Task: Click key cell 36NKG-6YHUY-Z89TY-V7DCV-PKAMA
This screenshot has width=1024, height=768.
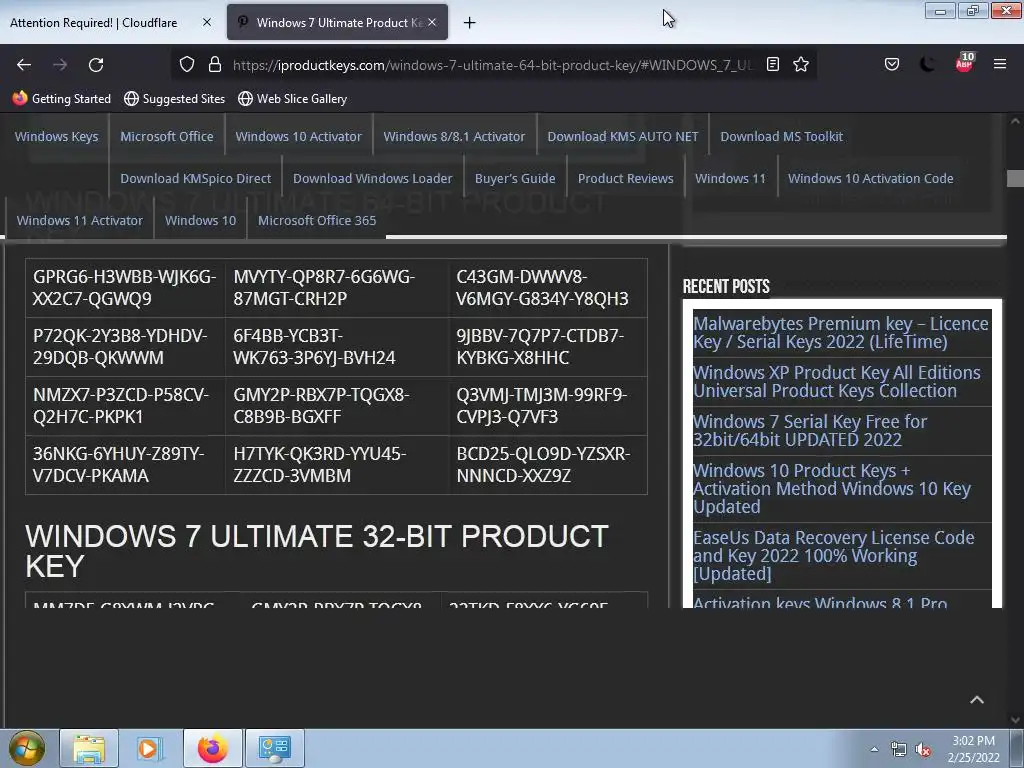Action: pyautogui.click(x=125, y=464)
